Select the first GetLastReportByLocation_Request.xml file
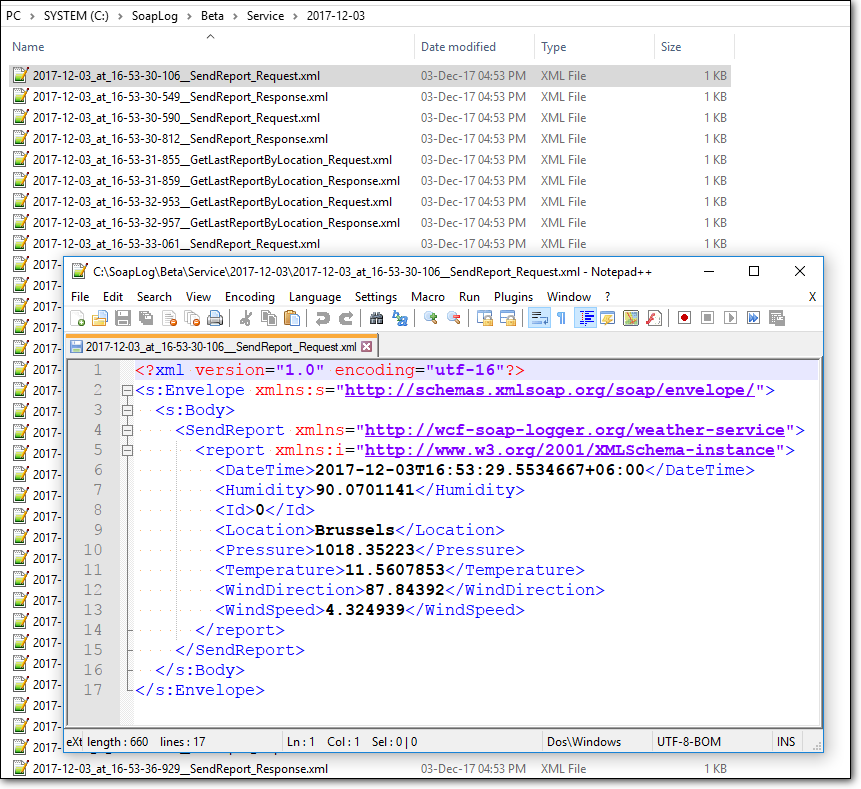This screenshot has height=789, width=861. (212, 160)
